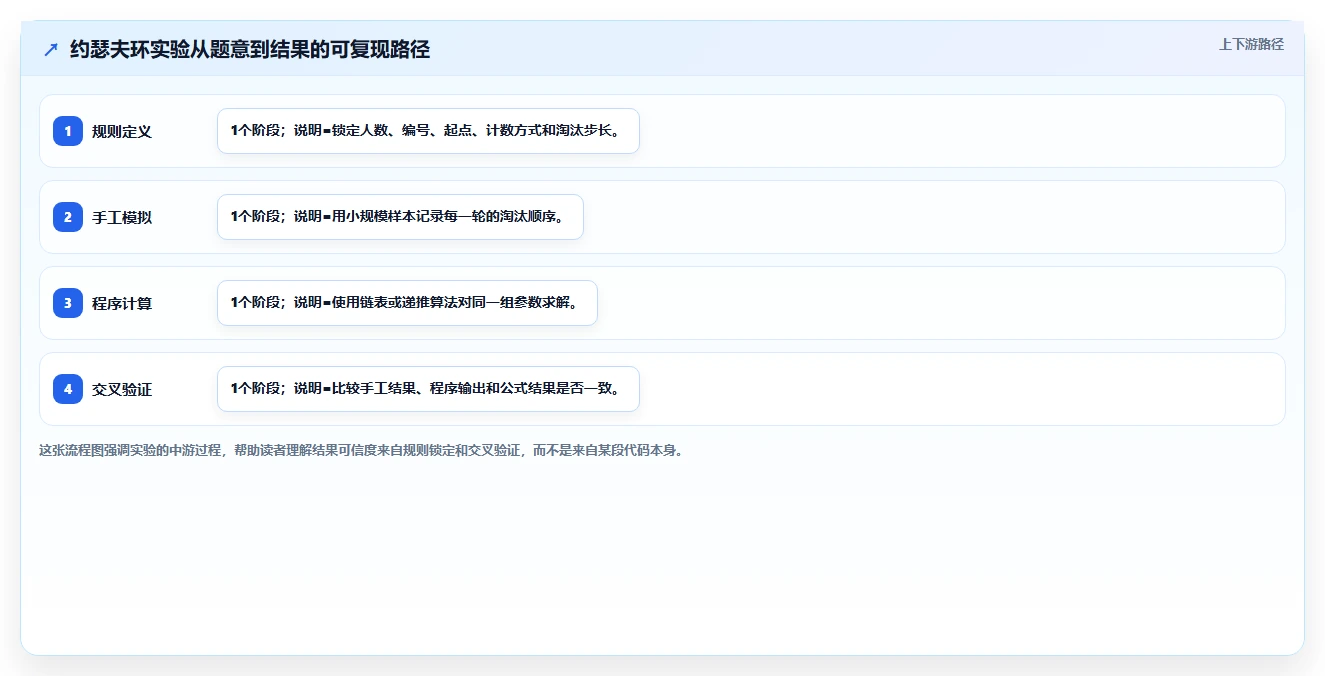Open the description box about 小规模样本记录淘汰顺序
The width and height of the screenshot is (1325, 676).
400,217
